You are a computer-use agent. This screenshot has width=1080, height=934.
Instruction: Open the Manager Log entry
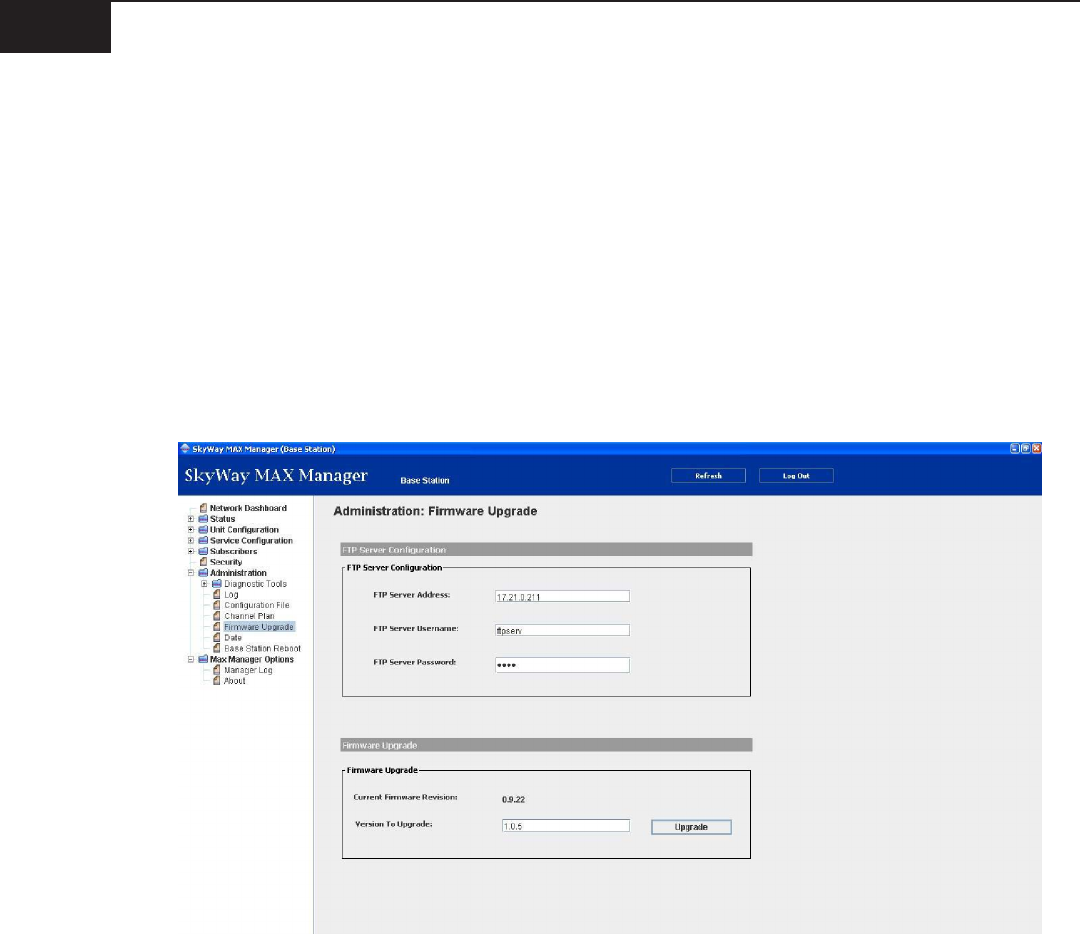[x=248, y=670]
